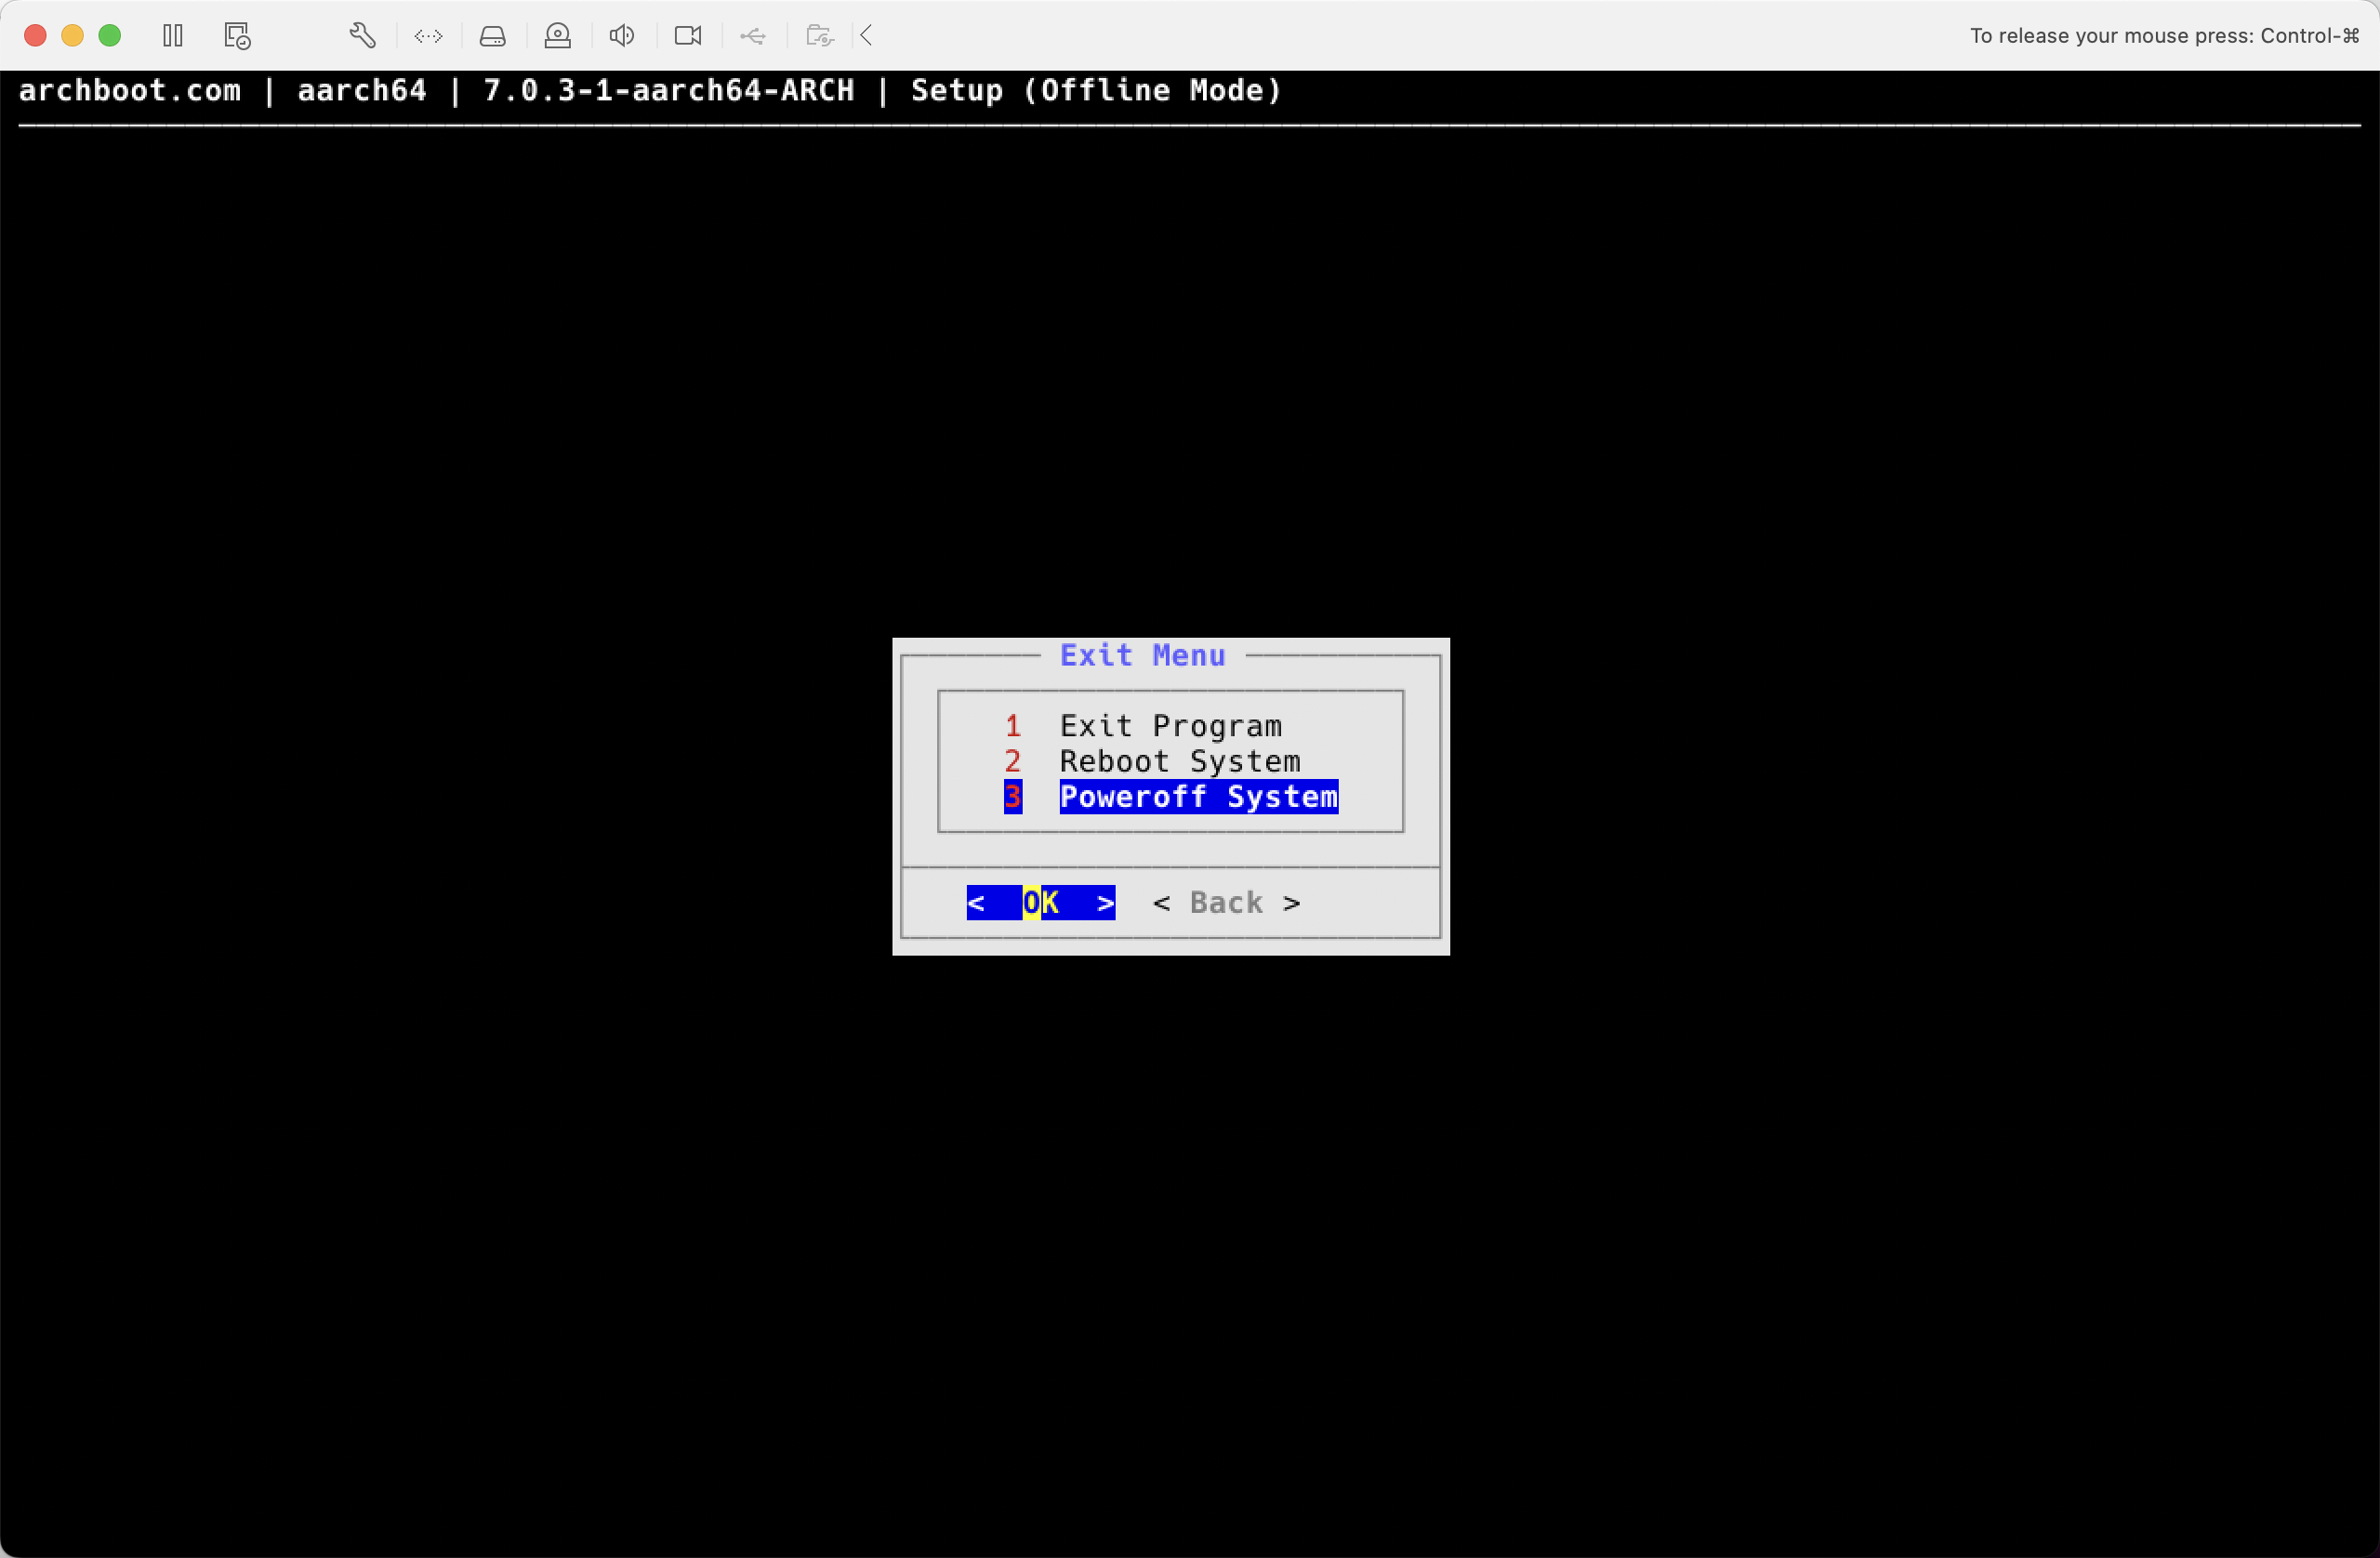This screenshot has width=2380, height=1558.
Task: Click the release mouse hint text
Action: click(x=2165, y=36)
